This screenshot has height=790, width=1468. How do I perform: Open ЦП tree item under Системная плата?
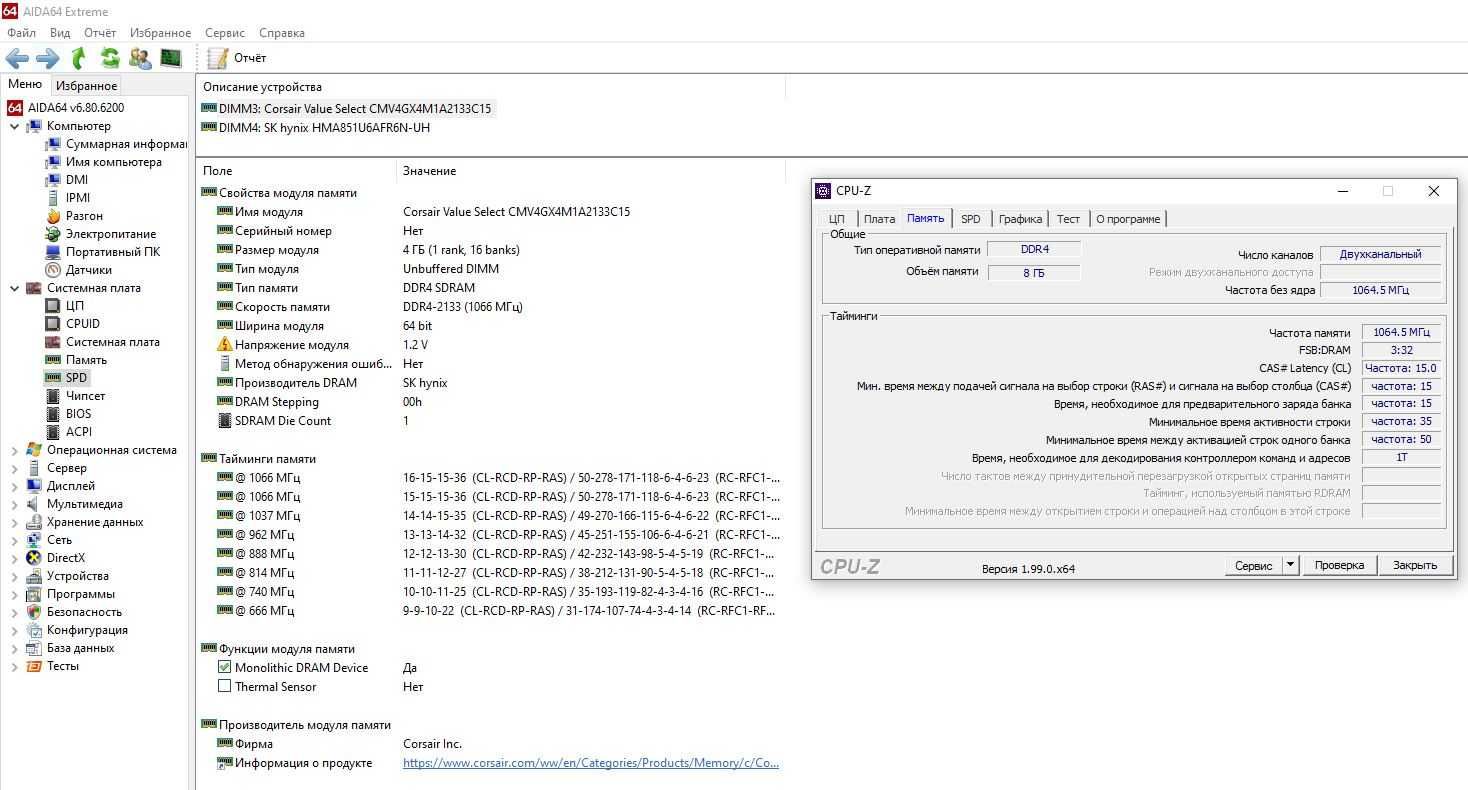[74, 306]
